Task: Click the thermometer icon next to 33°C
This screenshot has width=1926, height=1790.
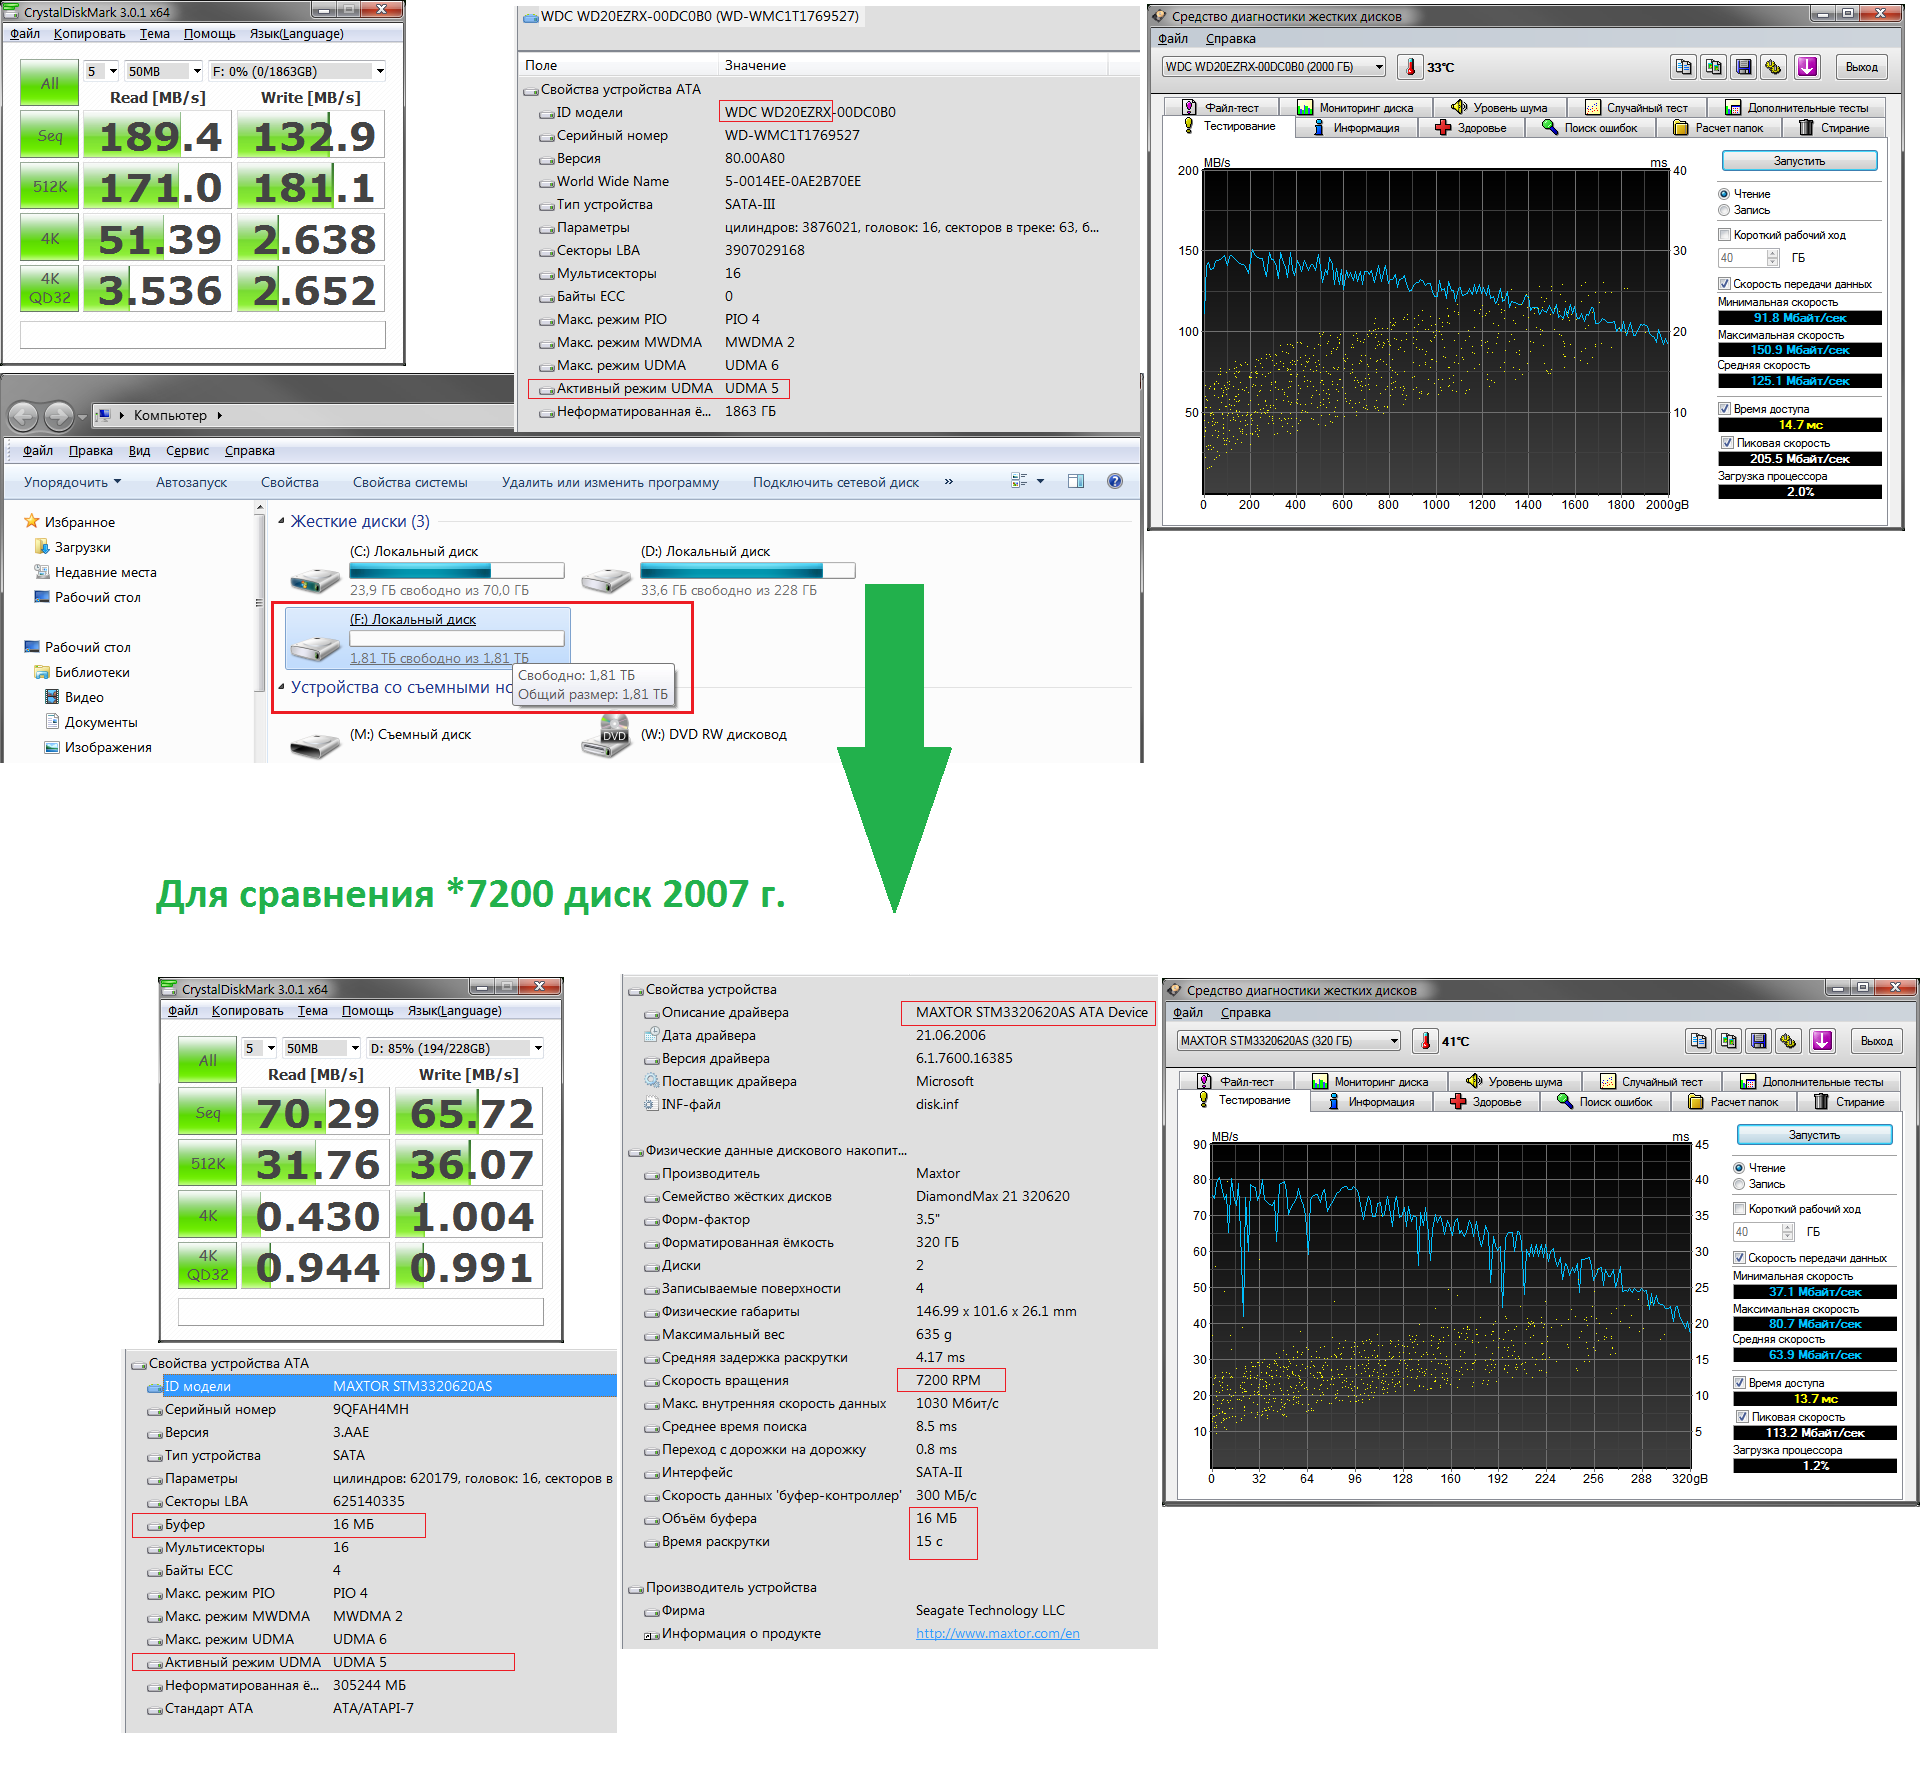Action: click(x=1410, y=67)
